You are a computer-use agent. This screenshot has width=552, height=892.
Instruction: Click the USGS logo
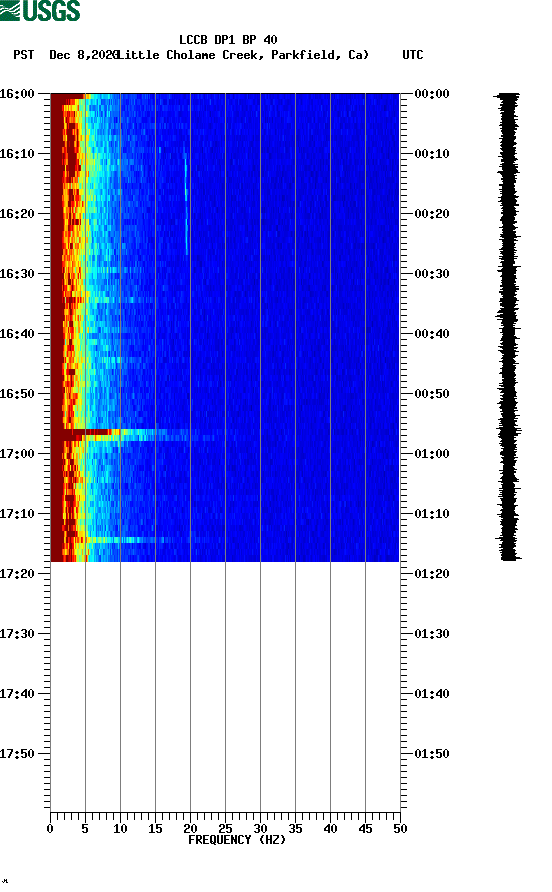pyautogui.click(x=40, y=10)
